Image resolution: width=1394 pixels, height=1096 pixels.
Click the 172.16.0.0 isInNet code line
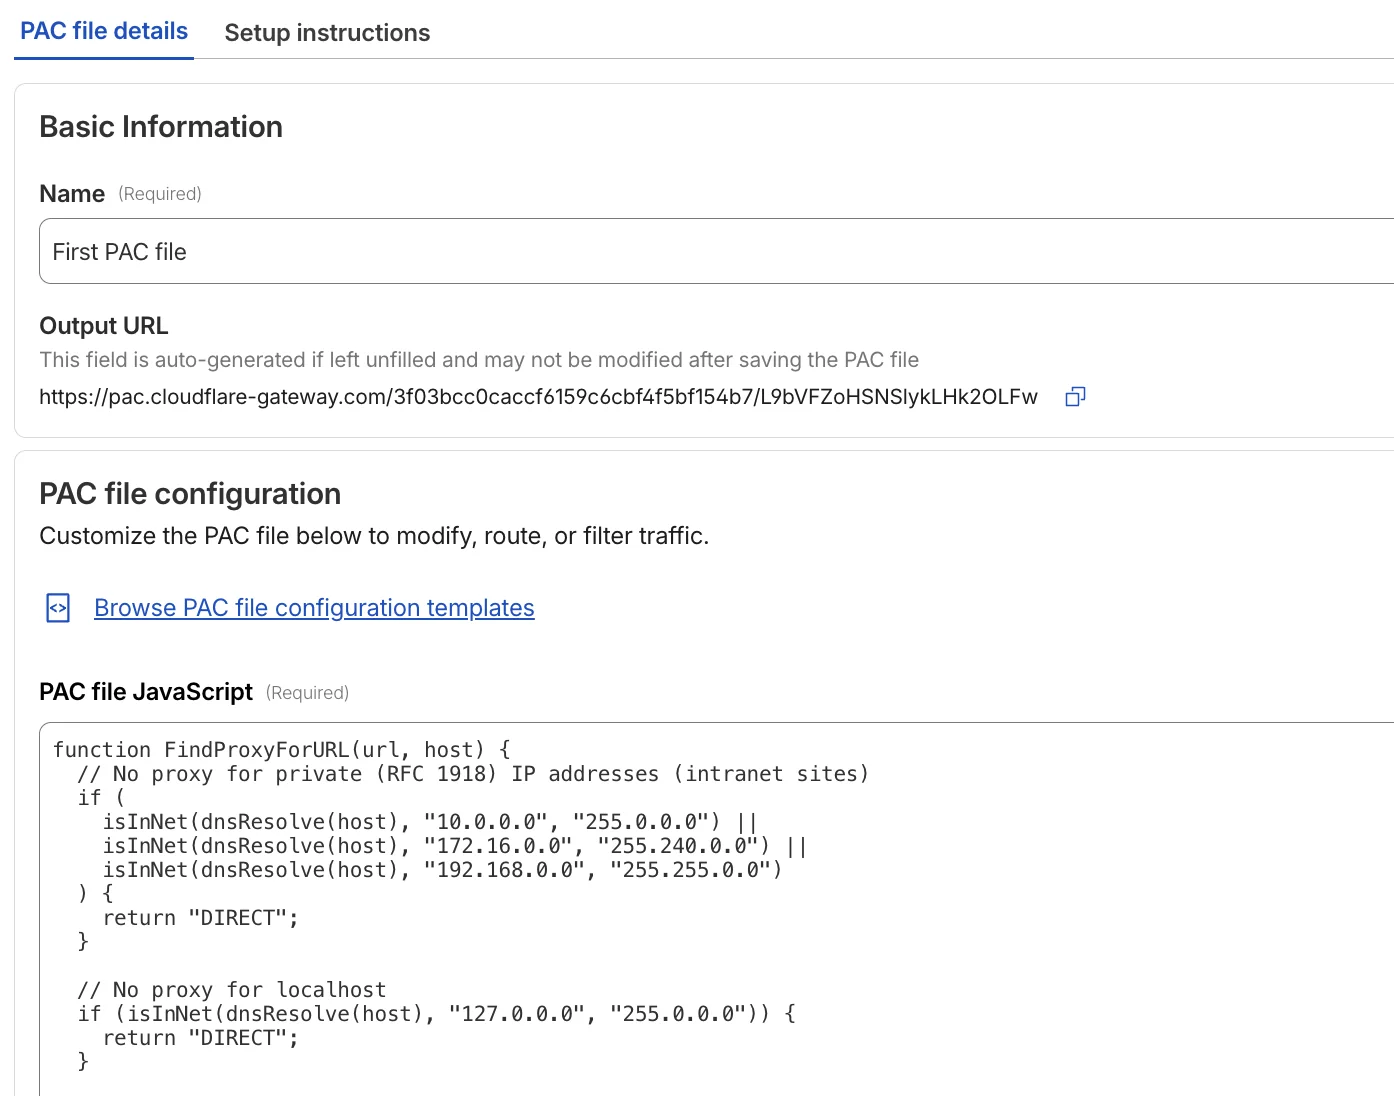pos(454,846)
